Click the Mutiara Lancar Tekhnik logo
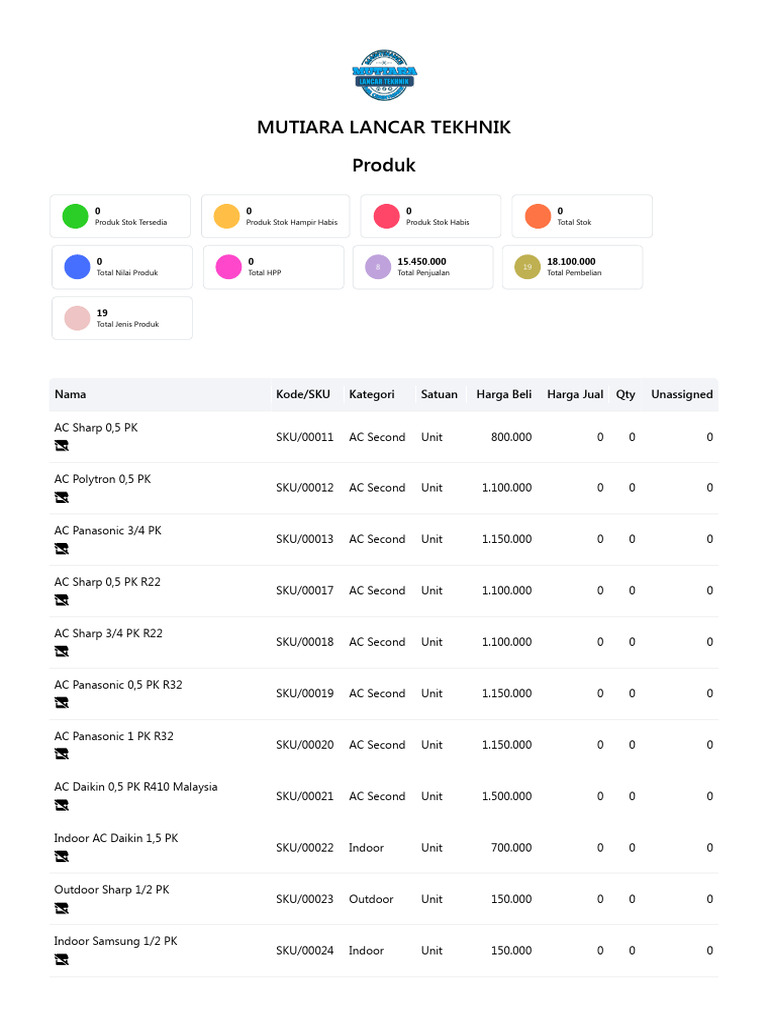 pos(384,75)
